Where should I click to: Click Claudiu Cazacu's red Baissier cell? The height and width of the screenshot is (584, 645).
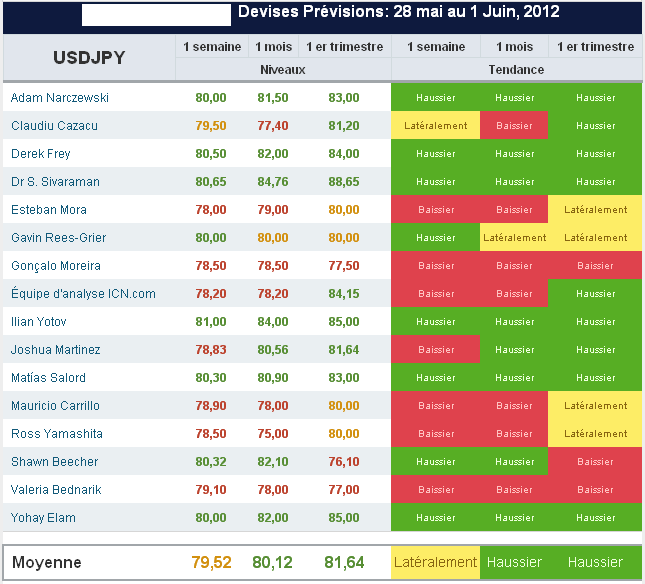514,125
